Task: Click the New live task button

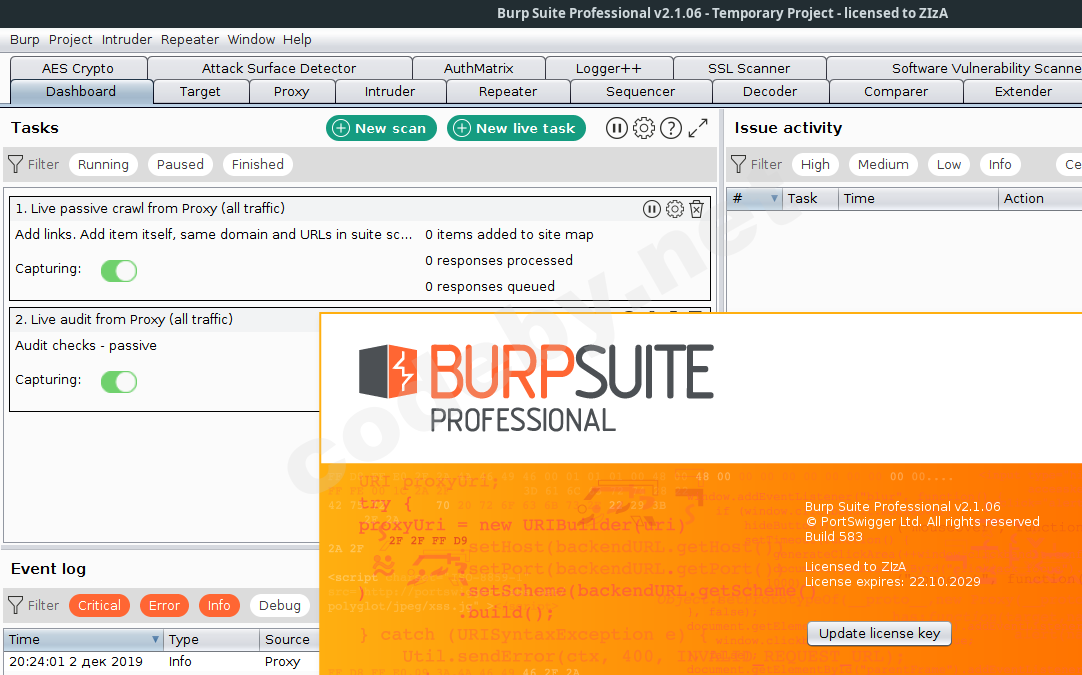Action: tap(516, 128)
